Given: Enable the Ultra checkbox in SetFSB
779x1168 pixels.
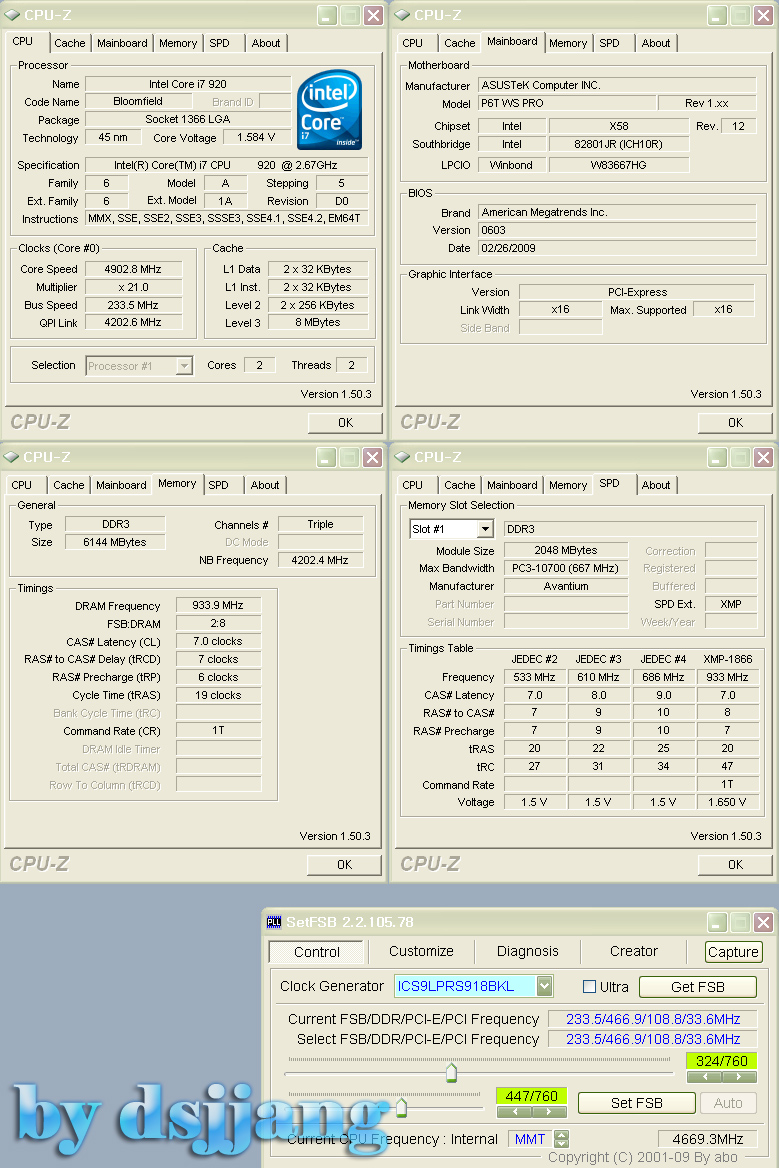Looking at the screenshot, I should pos(589,987).
